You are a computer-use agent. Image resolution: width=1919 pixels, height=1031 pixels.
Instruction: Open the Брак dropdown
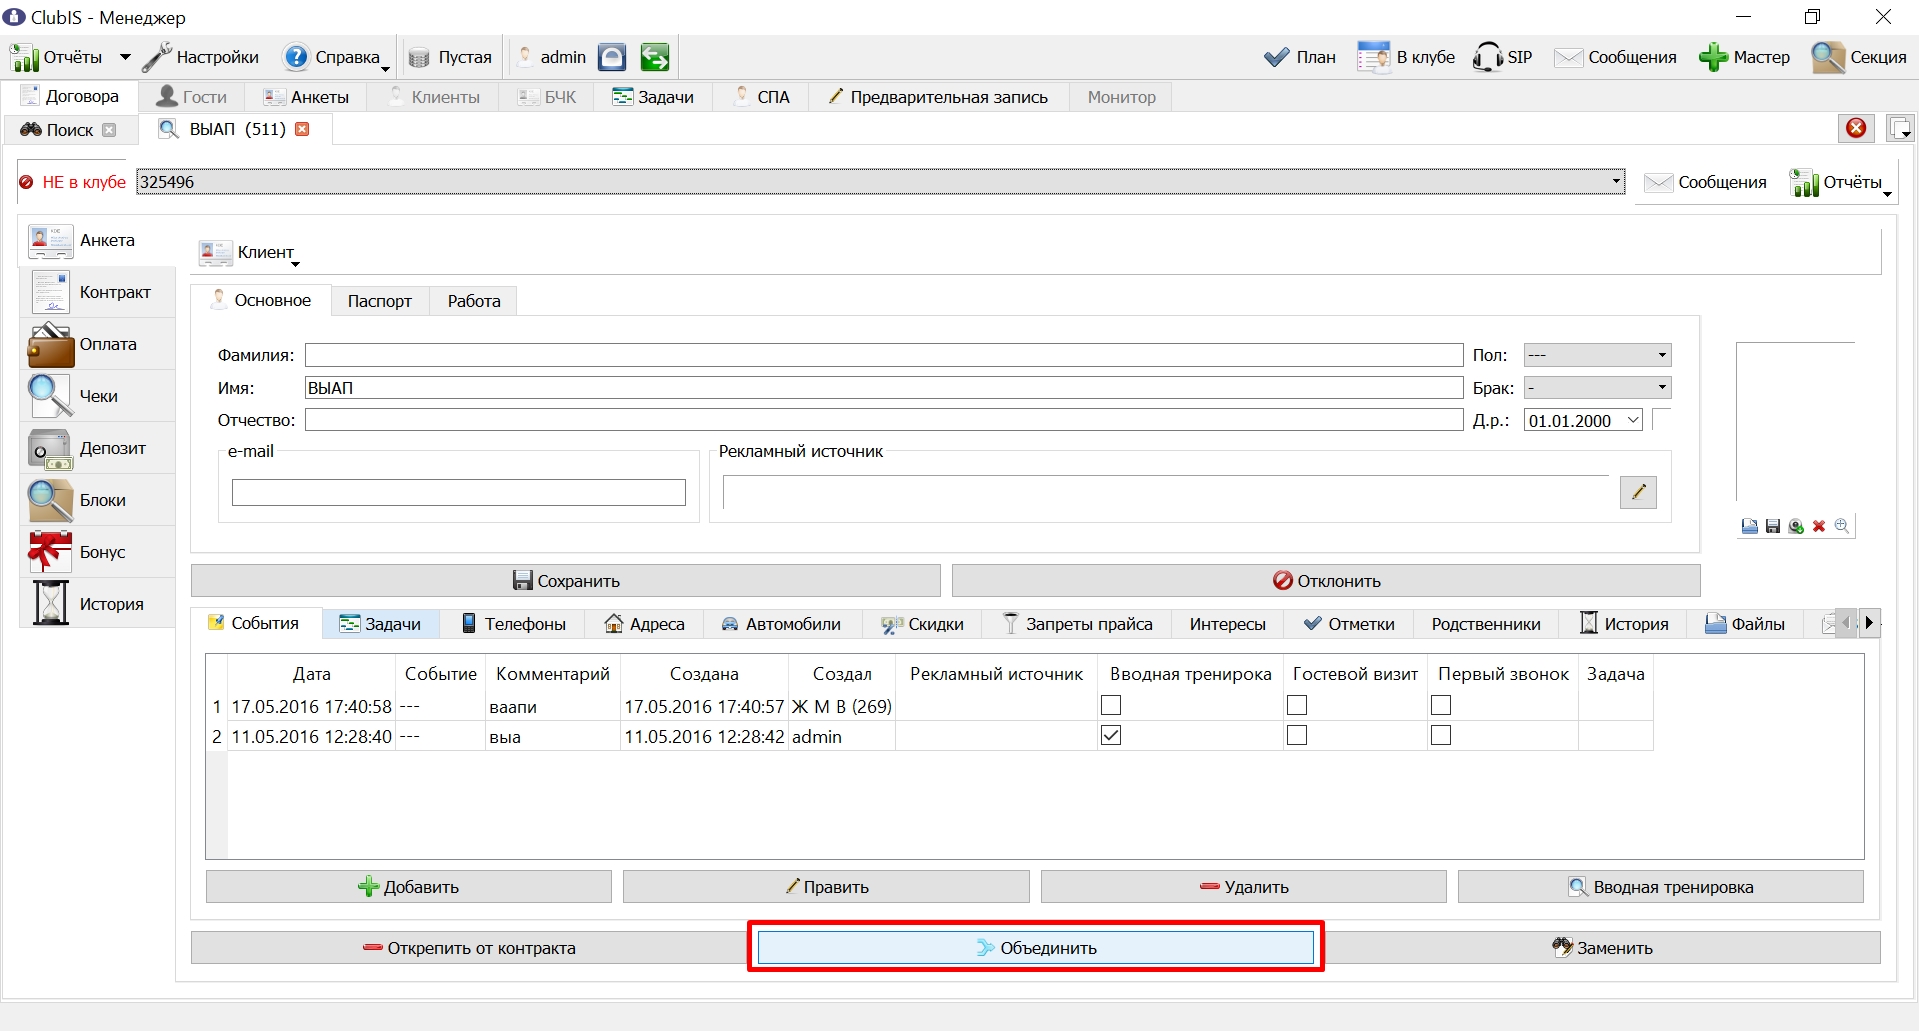tap(1597, 387)
